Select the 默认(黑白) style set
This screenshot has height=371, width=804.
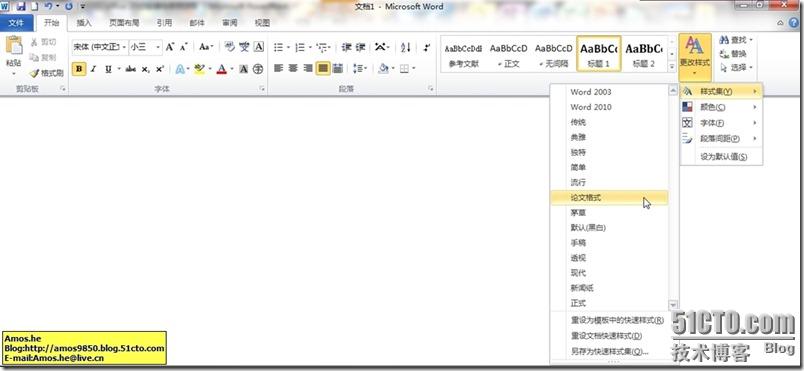(609, 228)
